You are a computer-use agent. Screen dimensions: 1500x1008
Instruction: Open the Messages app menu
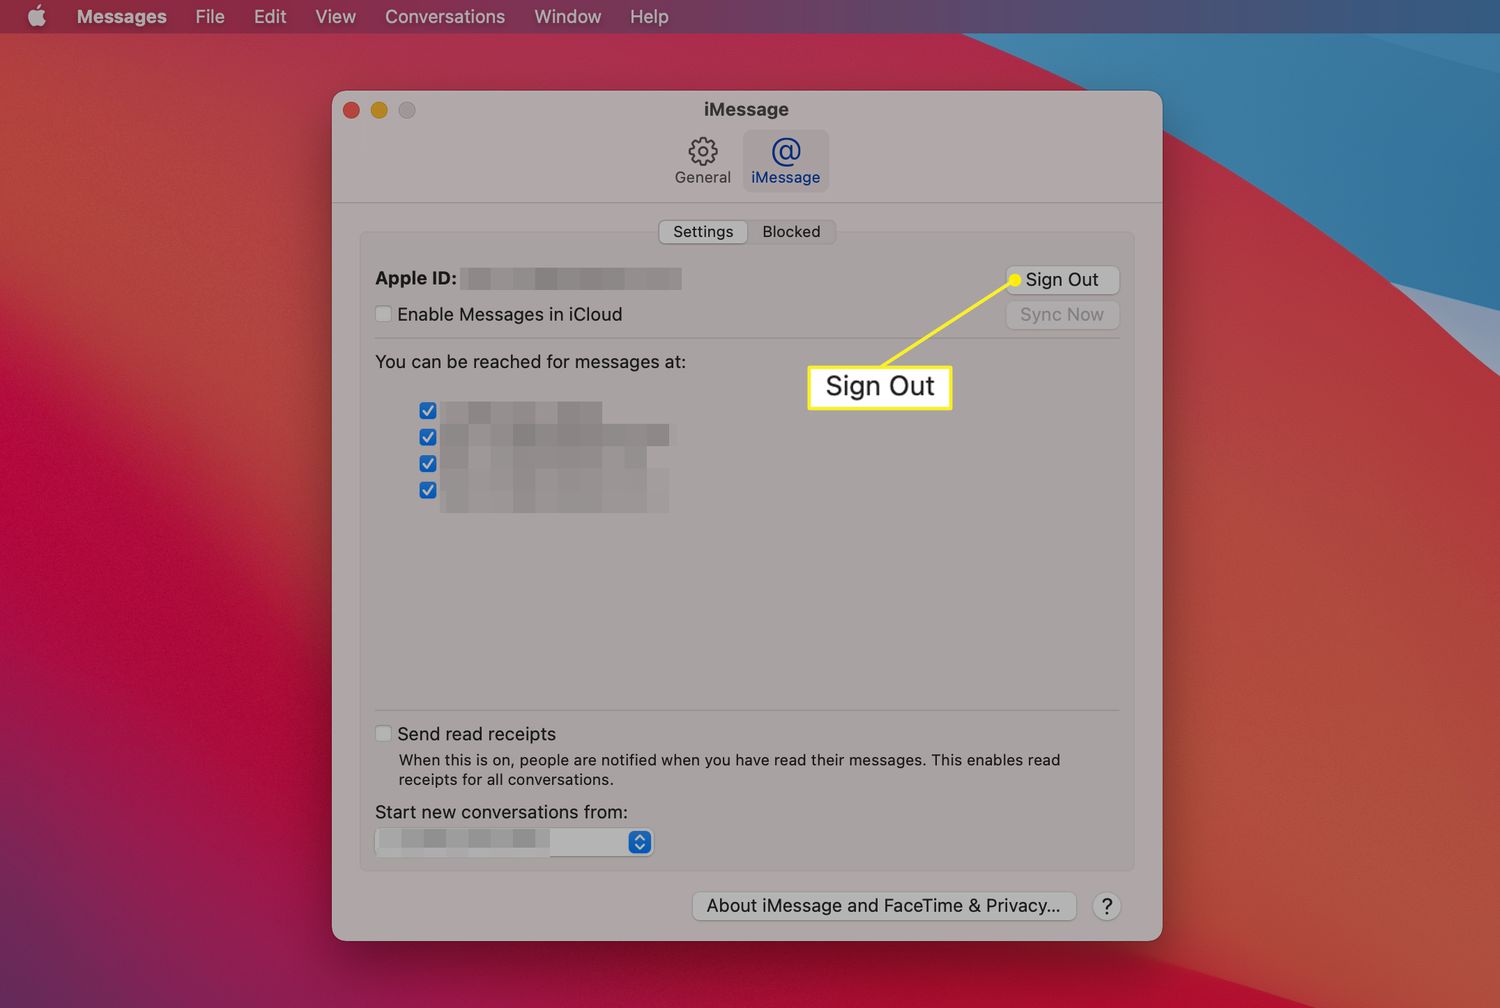coord(122,17)
